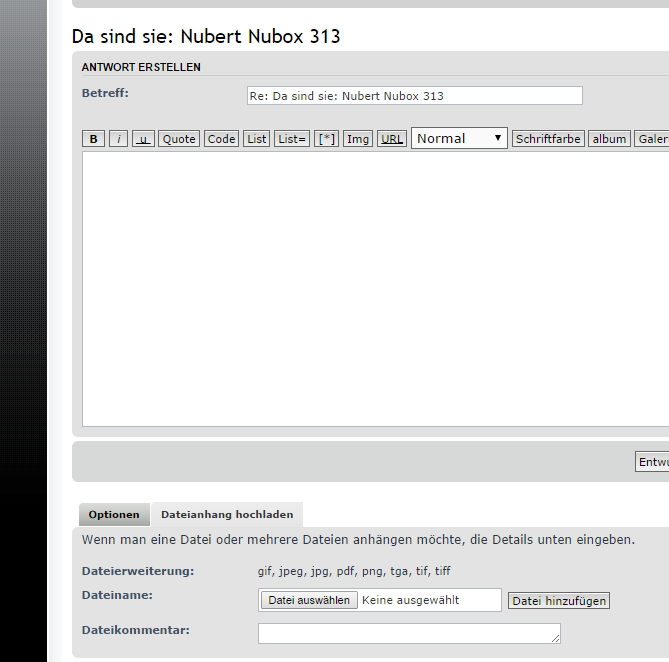Open the Schriftfarbe color picker

[x=548, y=139]
